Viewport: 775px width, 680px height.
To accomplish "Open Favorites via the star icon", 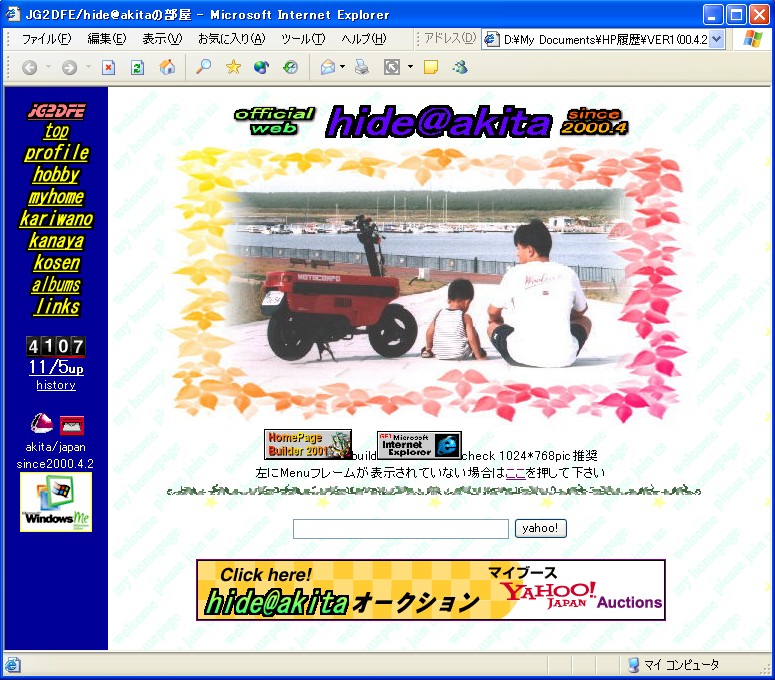I will click(233, 67).
